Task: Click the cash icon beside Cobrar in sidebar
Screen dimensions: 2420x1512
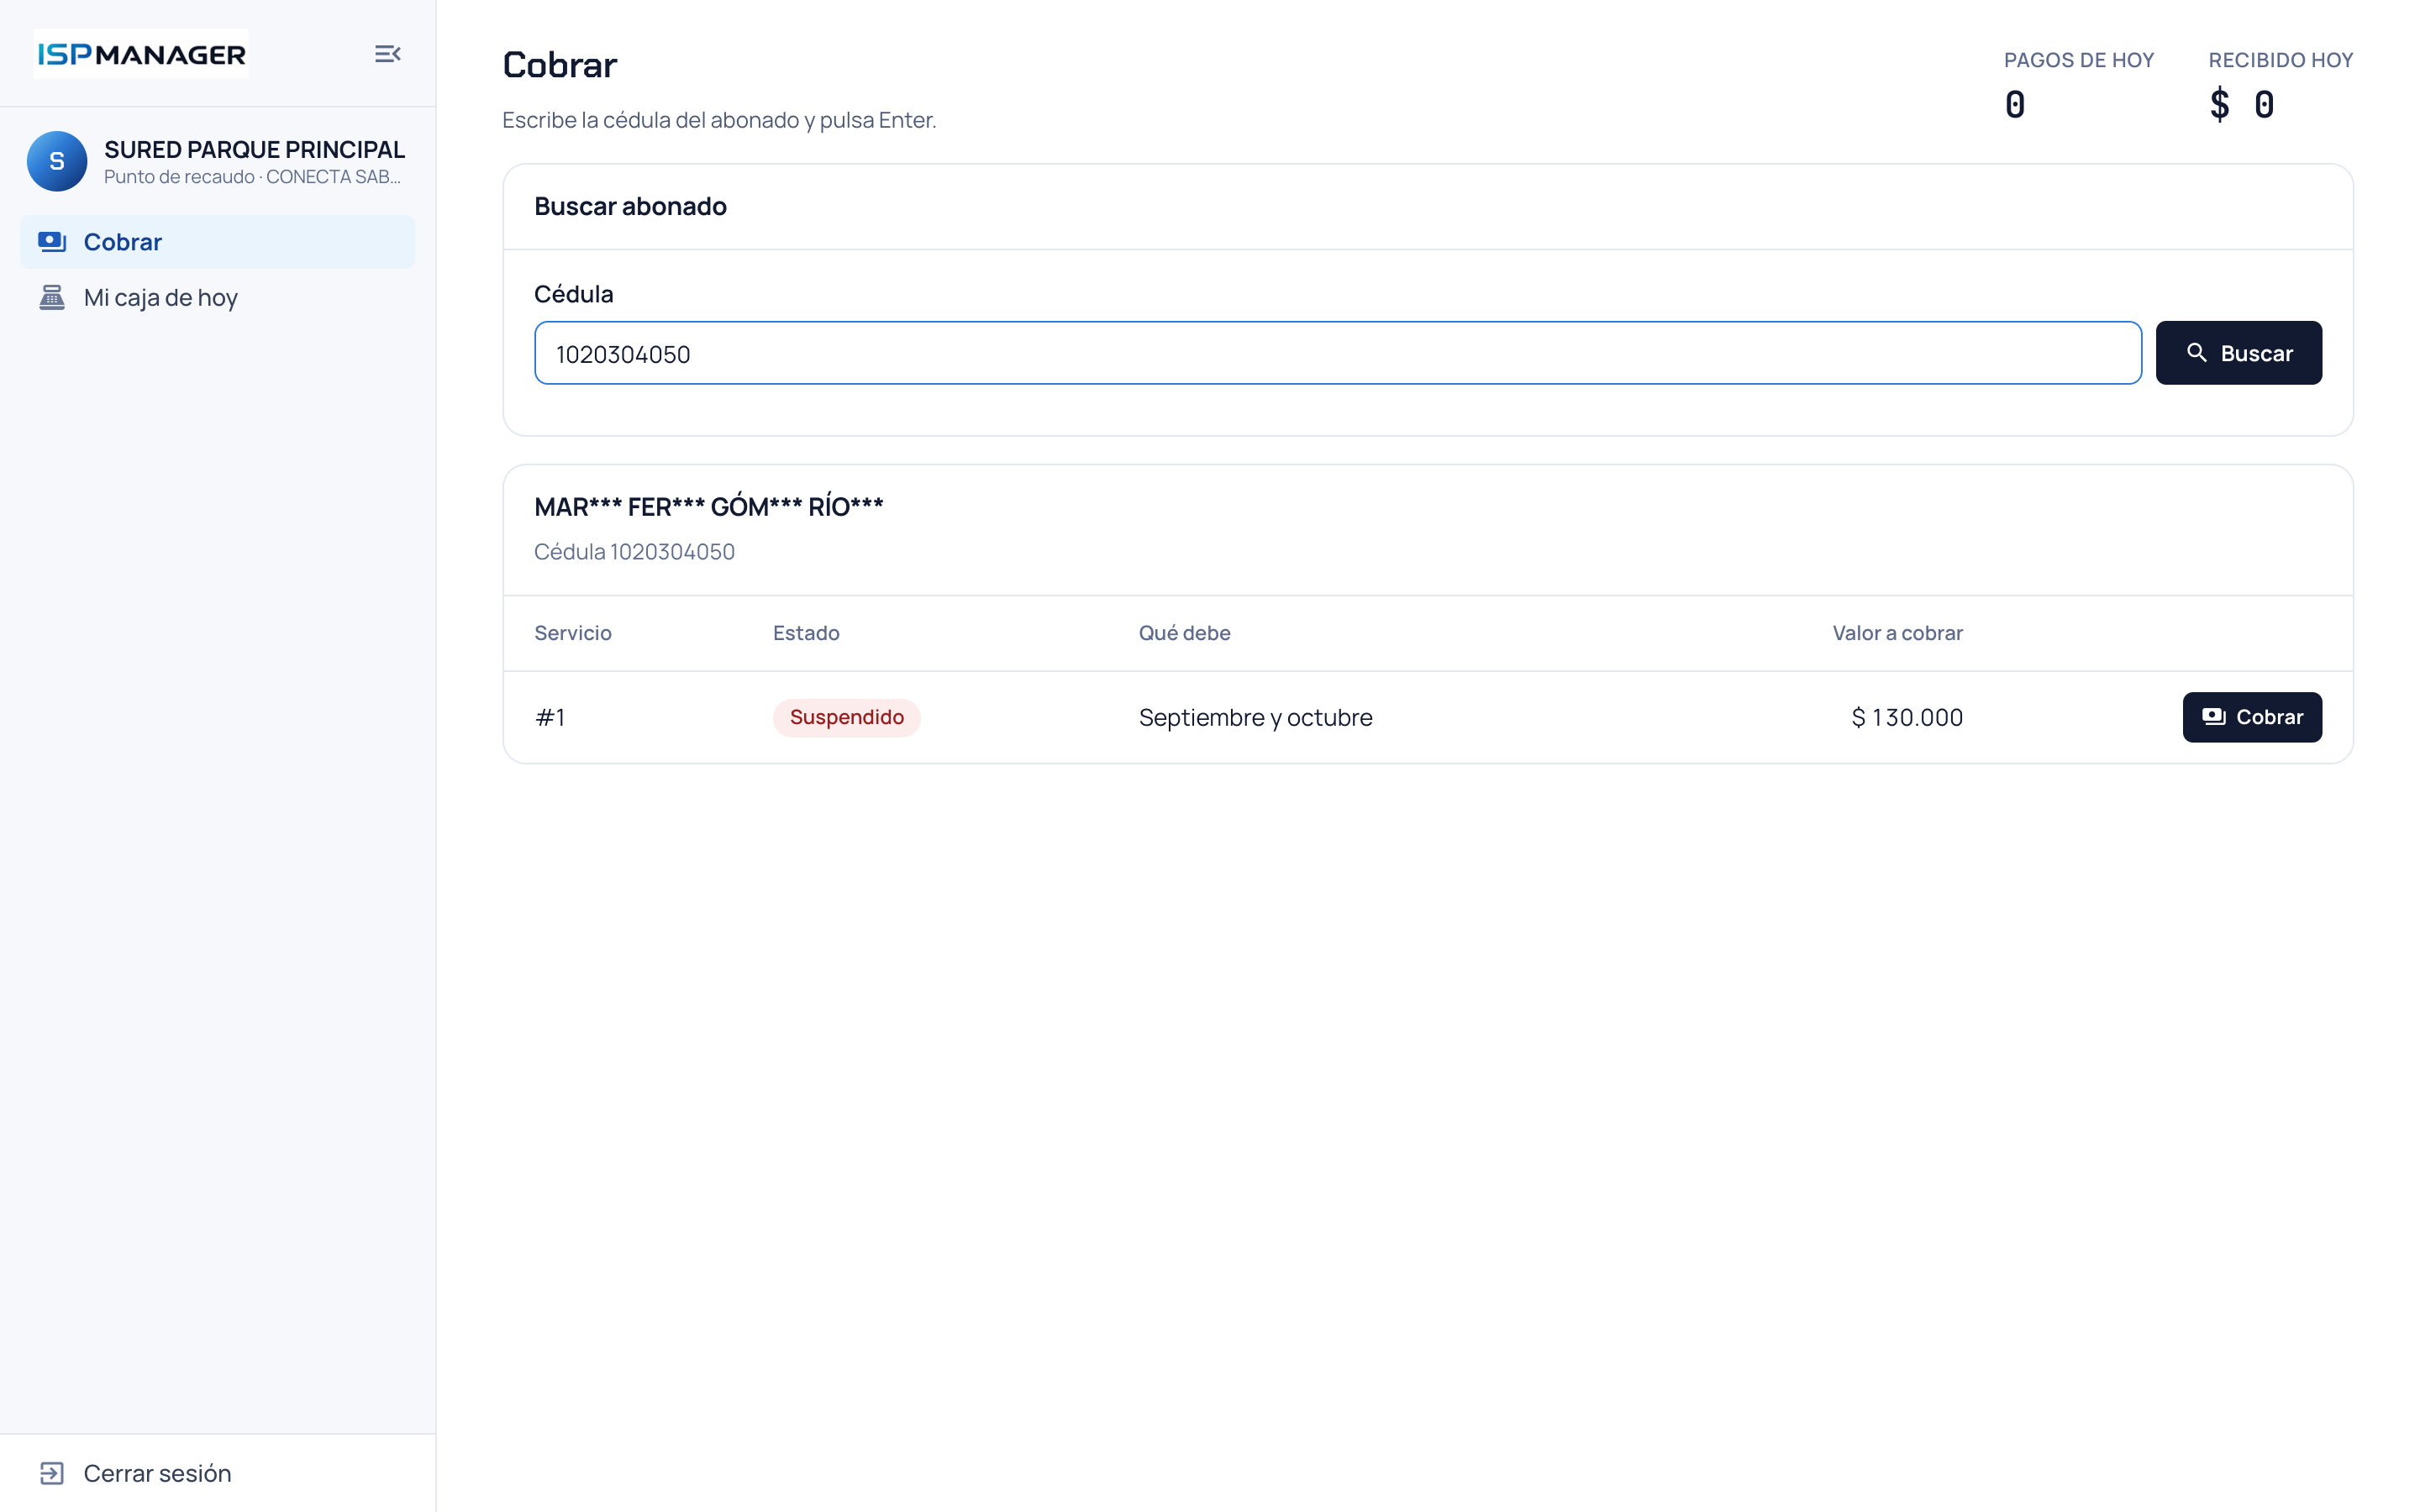Action: pyautogui.click(x=52, y=242)
